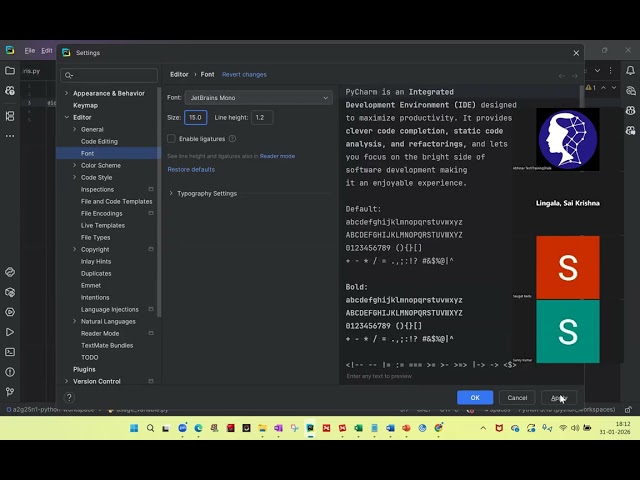Collapse the Editor section chevron
Viewport: 640px width, 480px height.
tap(67, 118)
